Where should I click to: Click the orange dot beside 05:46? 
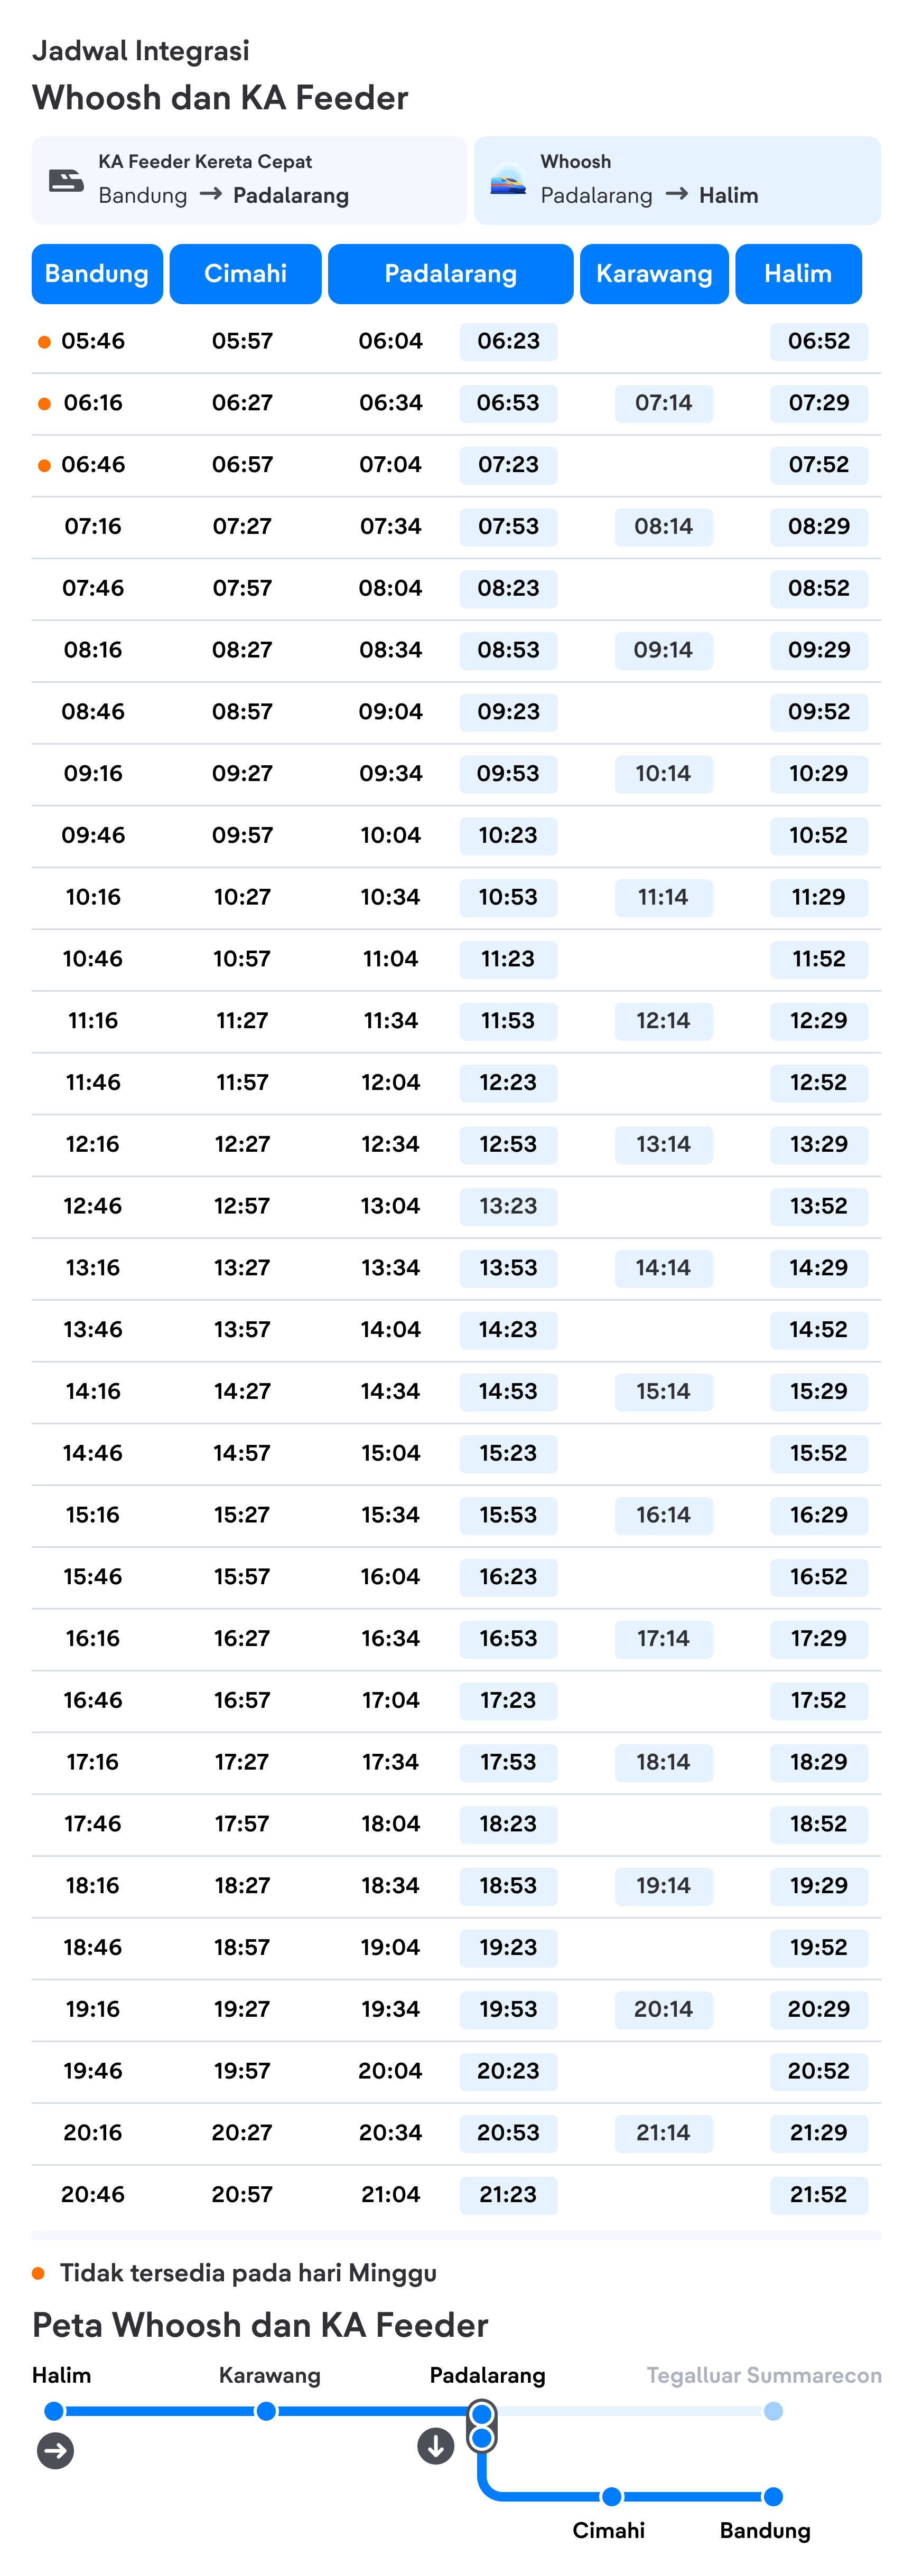pos(44,342)
